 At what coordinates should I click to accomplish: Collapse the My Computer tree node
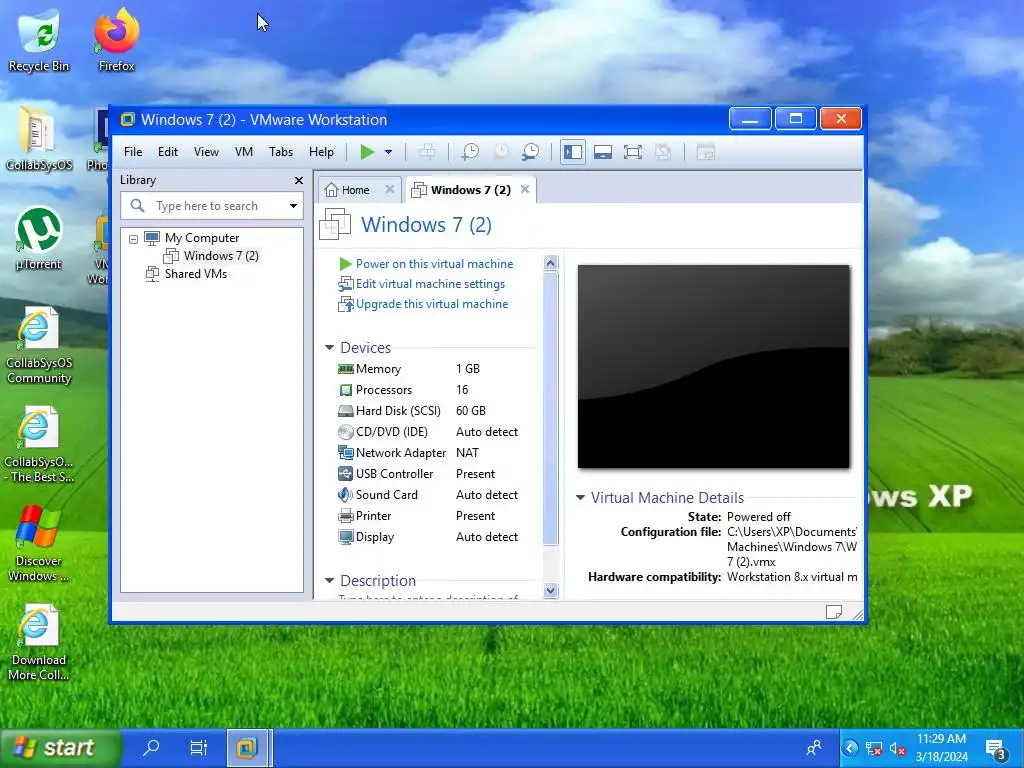pos(133,239)
